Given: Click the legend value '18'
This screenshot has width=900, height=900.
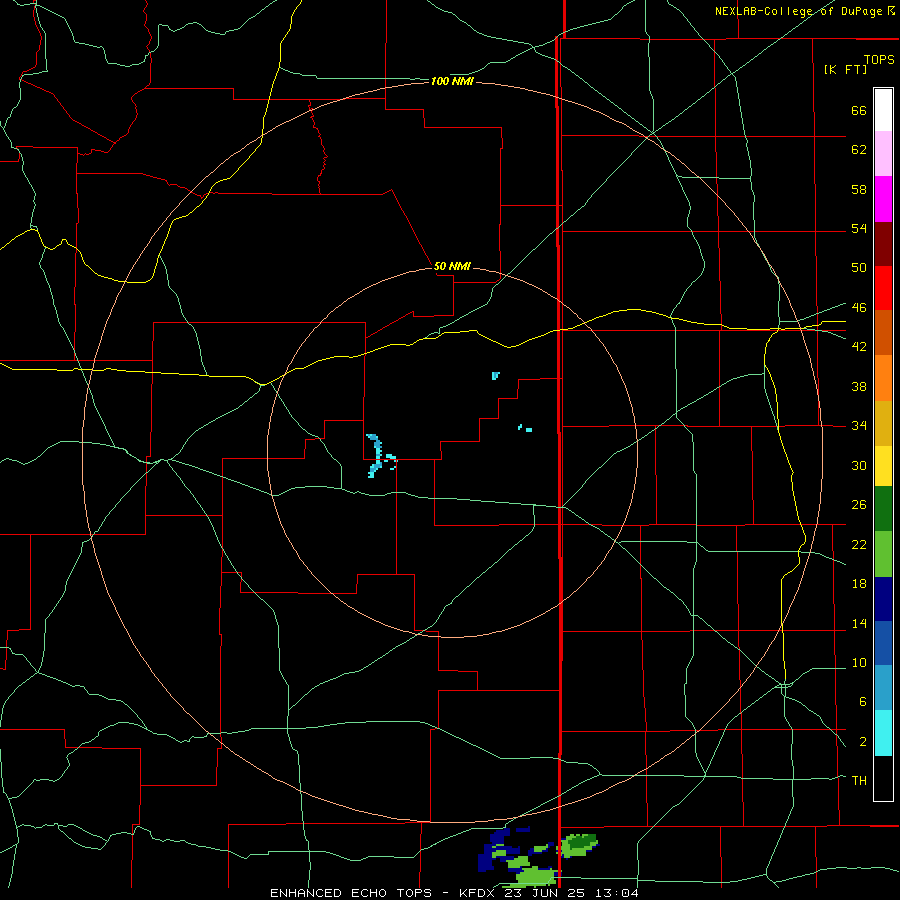Looking at the screenshot, I should [859, 584].
